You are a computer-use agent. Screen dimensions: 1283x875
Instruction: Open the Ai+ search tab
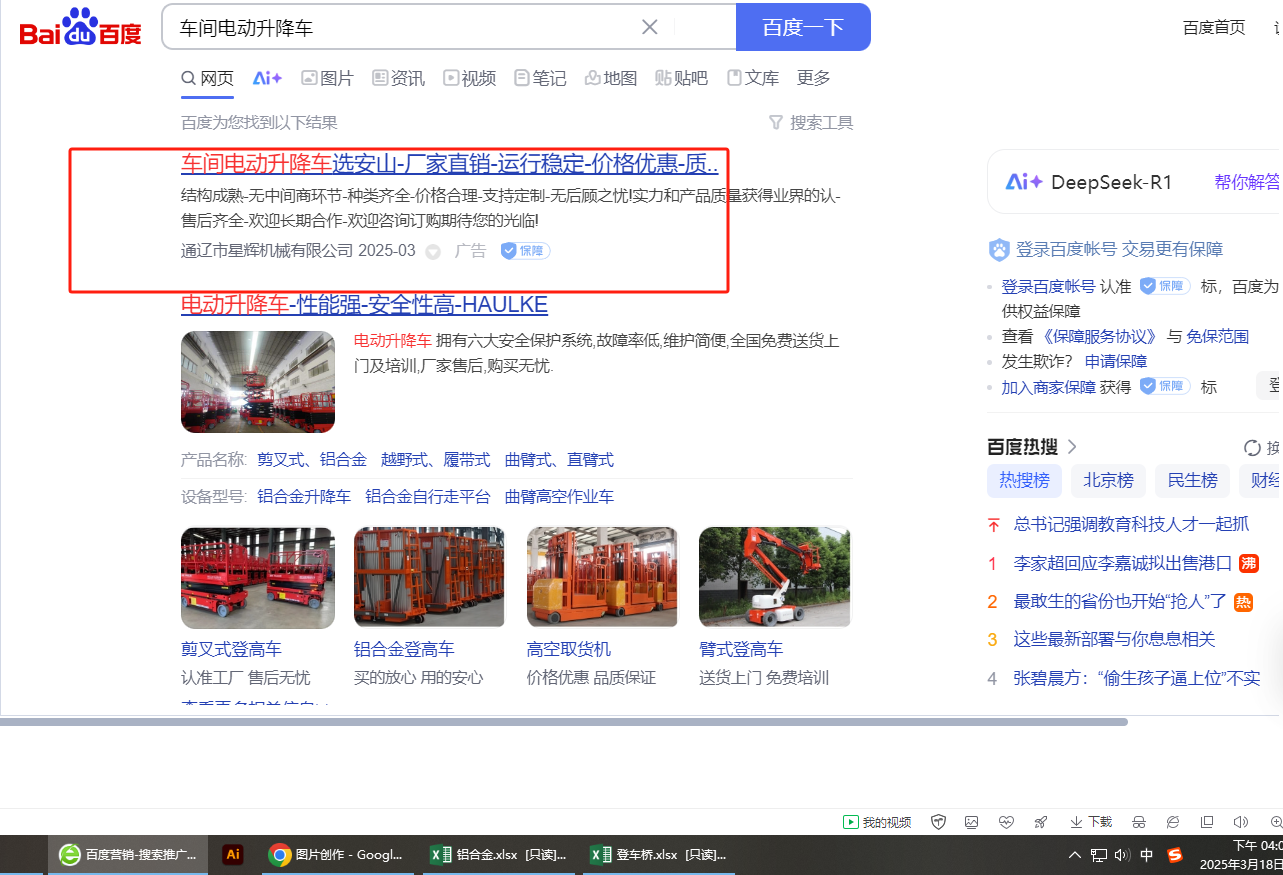[267, 78]
